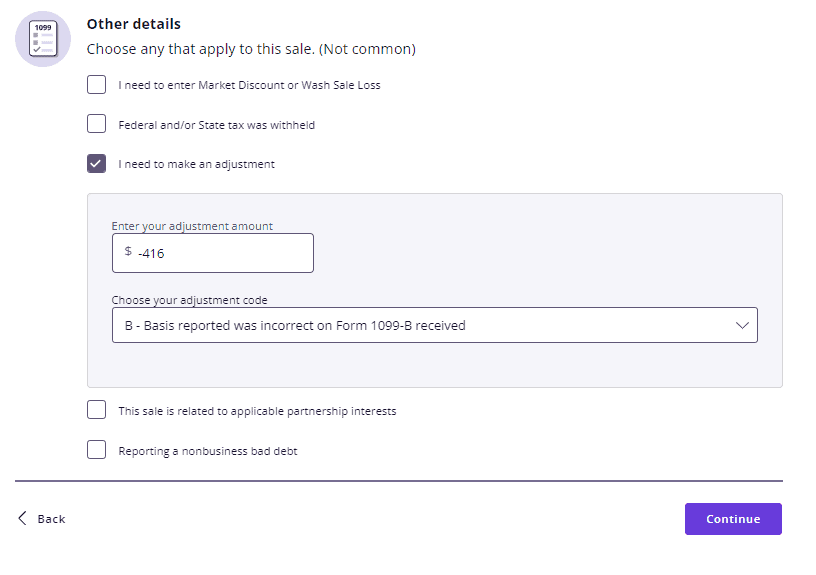
Task: Click the 'Reporting a nonbusiness bad debt' label text
Action: coord(207,451)
